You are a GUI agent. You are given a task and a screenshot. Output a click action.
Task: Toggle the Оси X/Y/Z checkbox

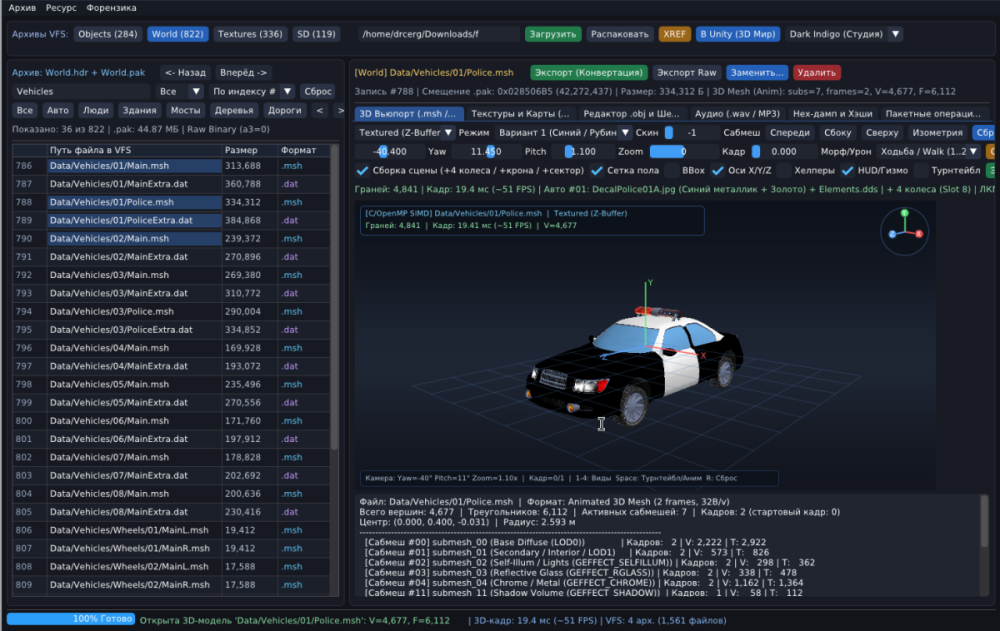717,170
